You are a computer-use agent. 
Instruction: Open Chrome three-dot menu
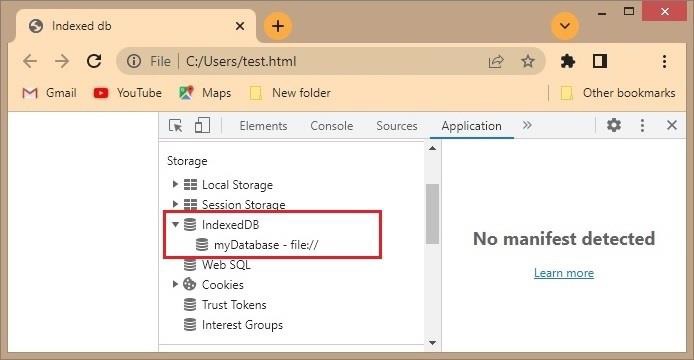[x=664, y=61]
